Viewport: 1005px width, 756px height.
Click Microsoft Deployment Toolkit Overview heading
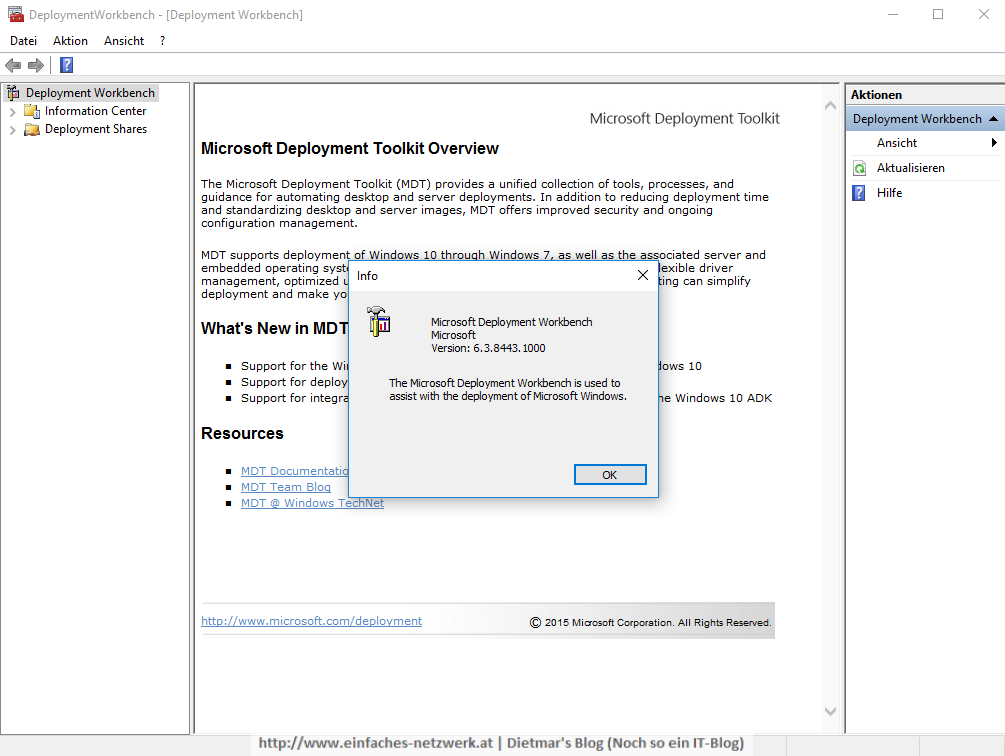(350, 149)
